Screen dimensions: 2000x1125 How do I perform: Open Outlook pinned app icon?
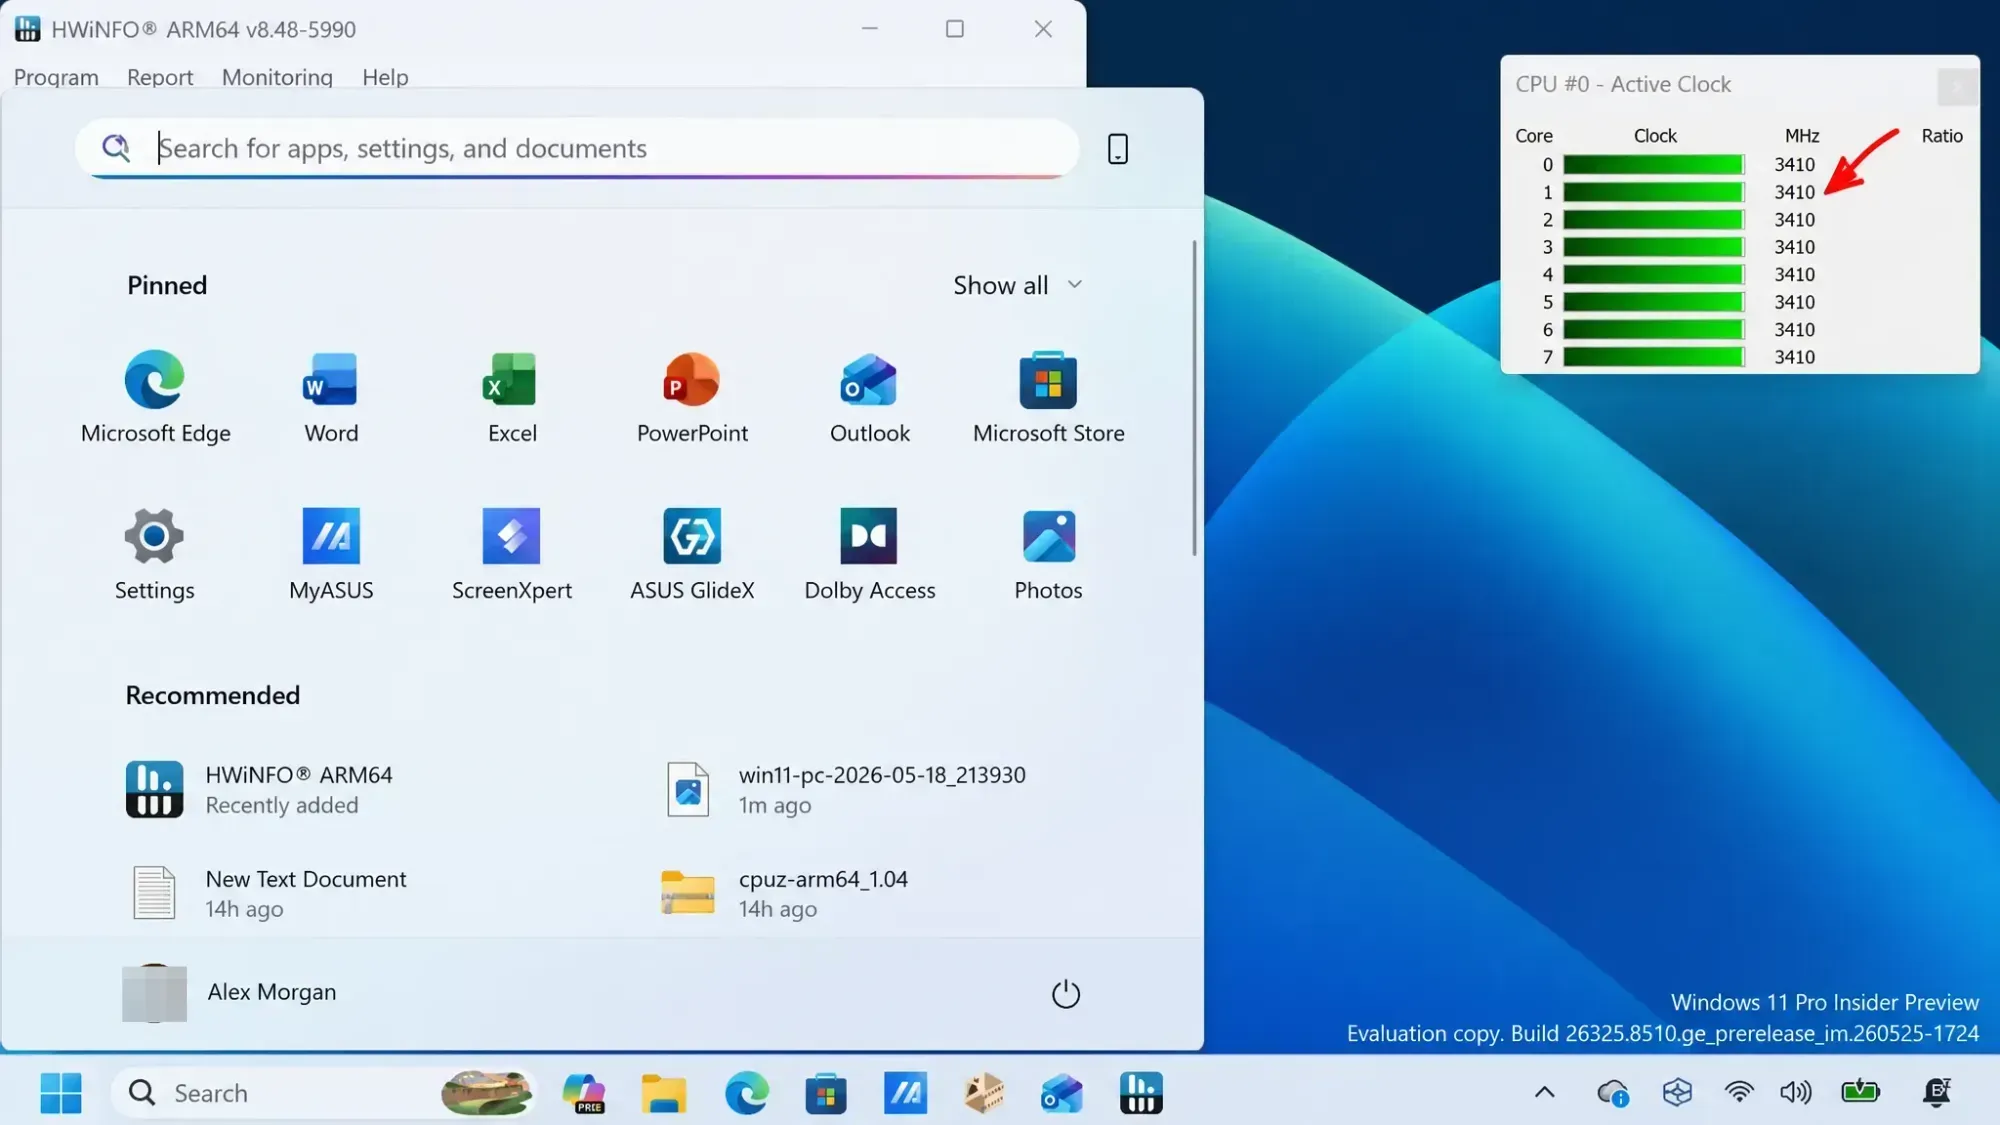click(869, 397)
